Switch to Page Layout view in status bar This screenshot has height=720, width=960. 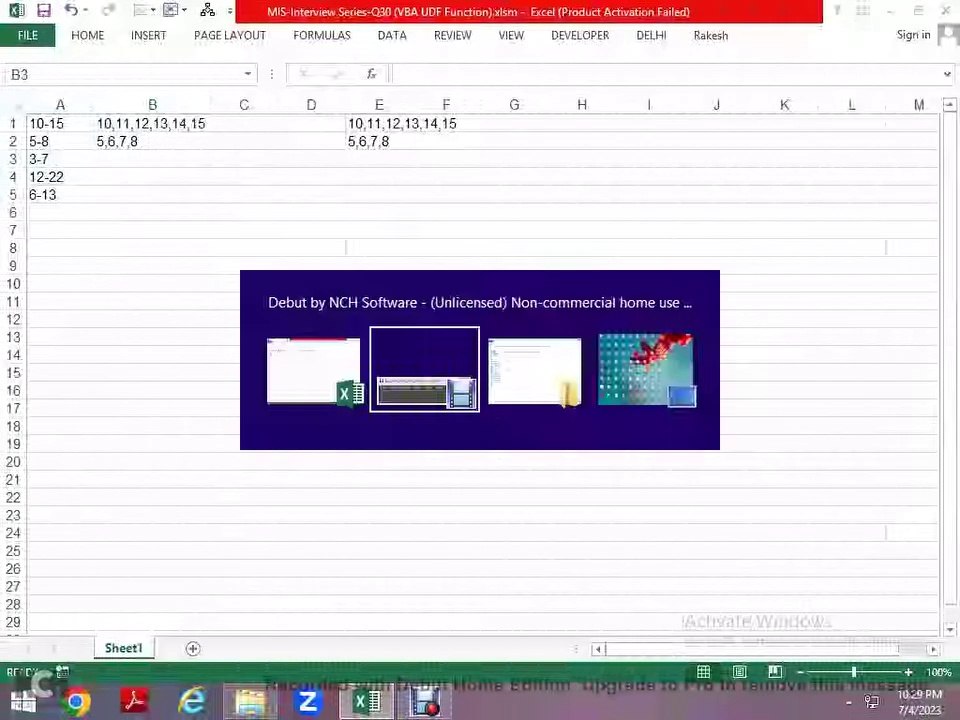click(x=740, y=672)
